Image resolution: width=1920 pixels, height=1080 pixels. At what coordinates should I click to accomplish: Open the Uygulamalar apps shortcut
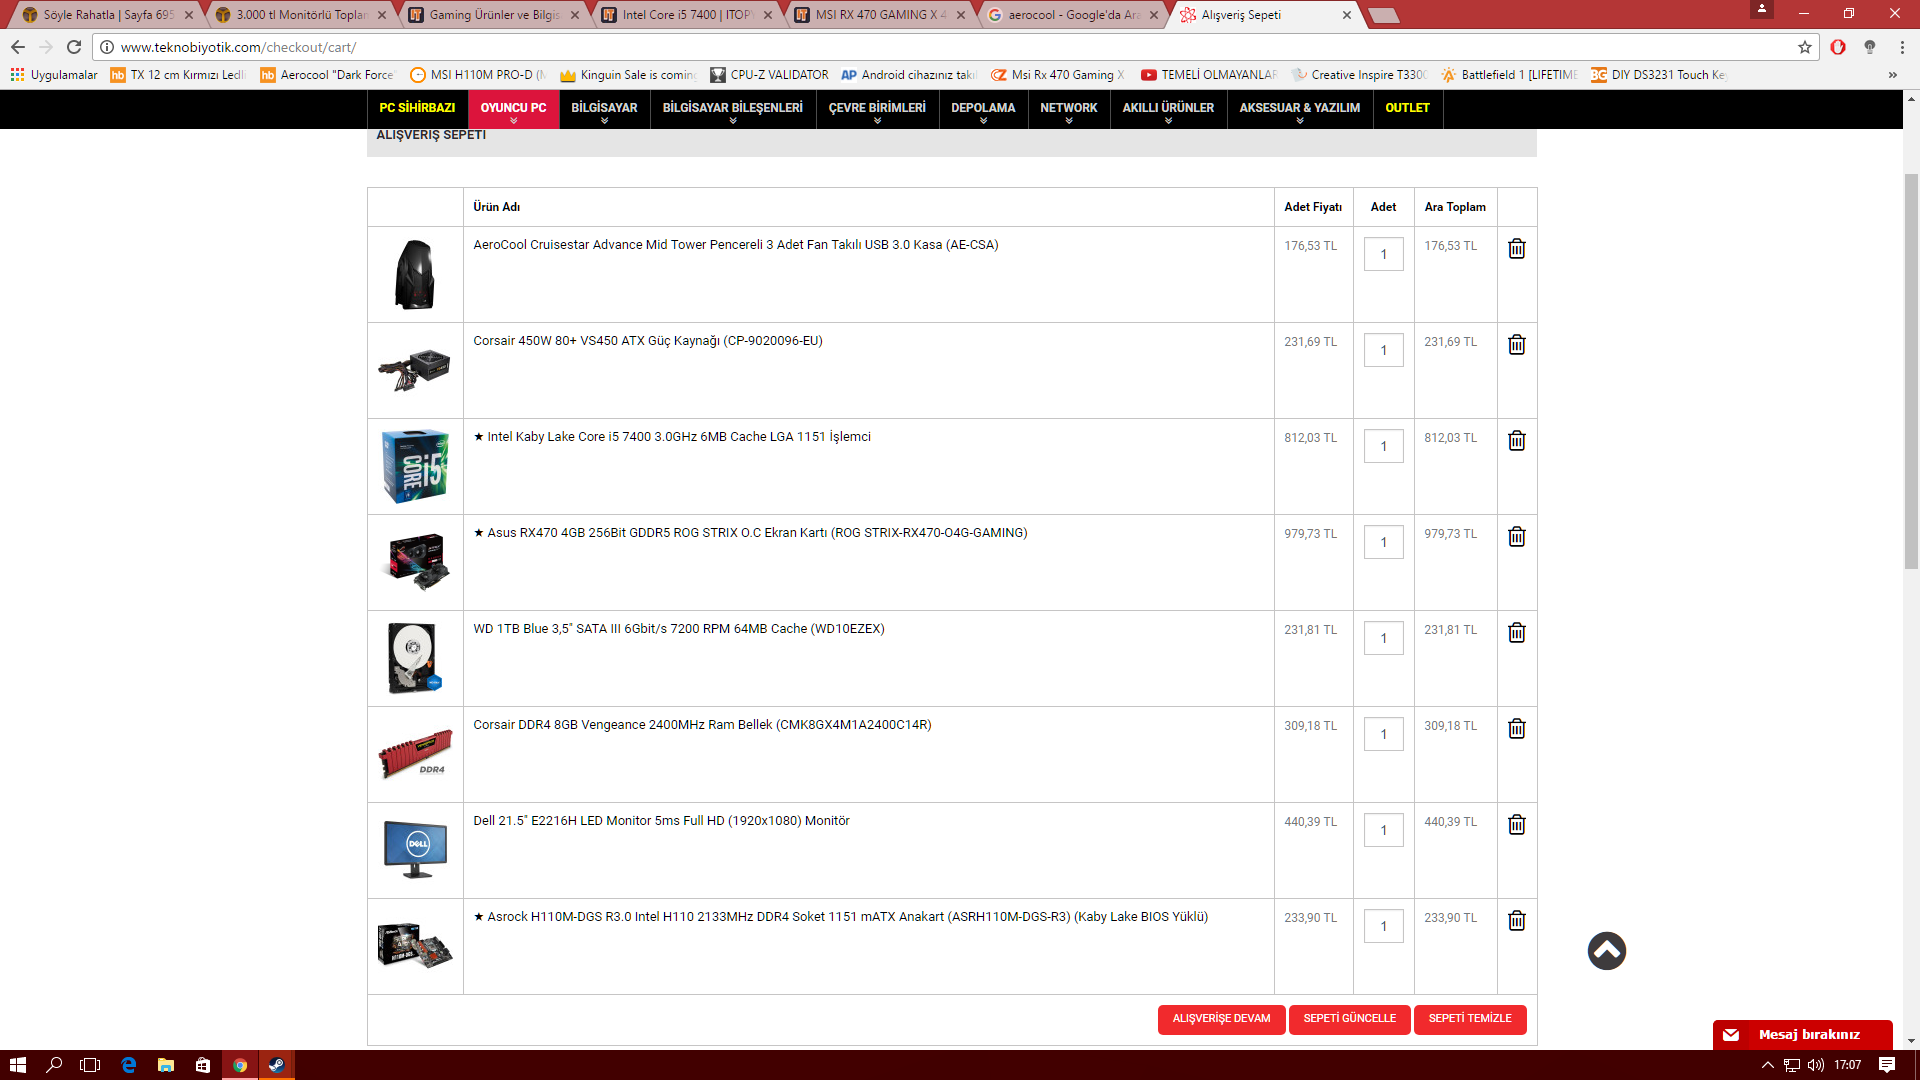54,75
